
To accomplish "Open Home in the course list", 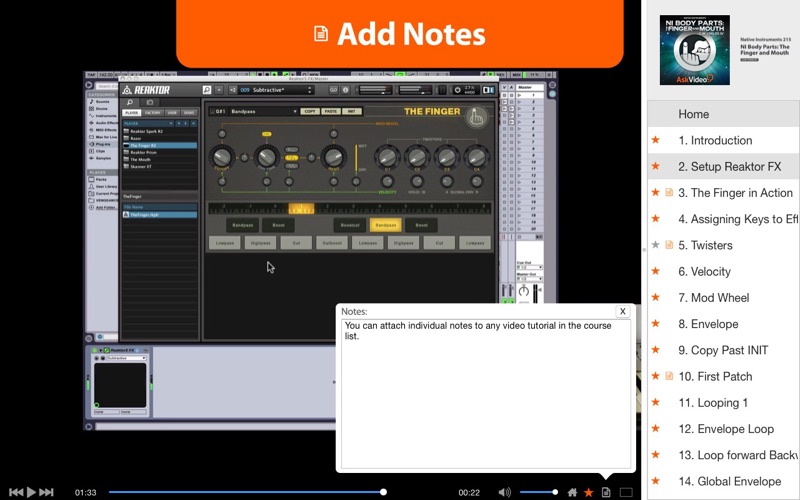I will [723, 114].
